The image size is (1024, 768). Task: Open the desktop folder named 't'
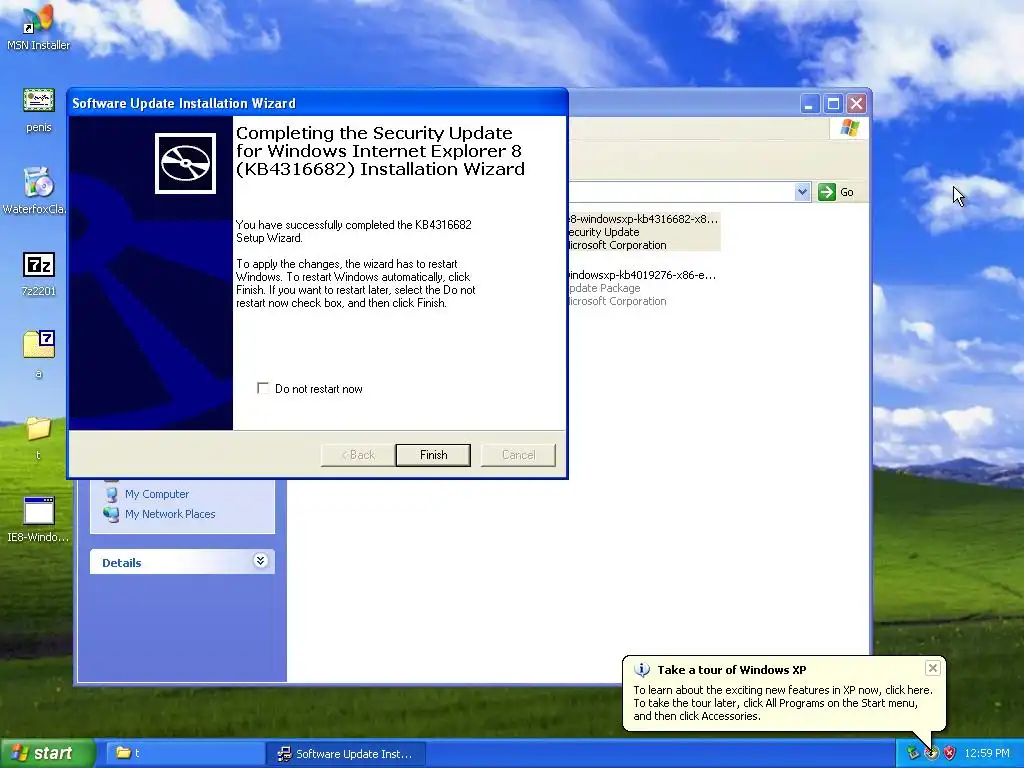click(x=39, y=428)
